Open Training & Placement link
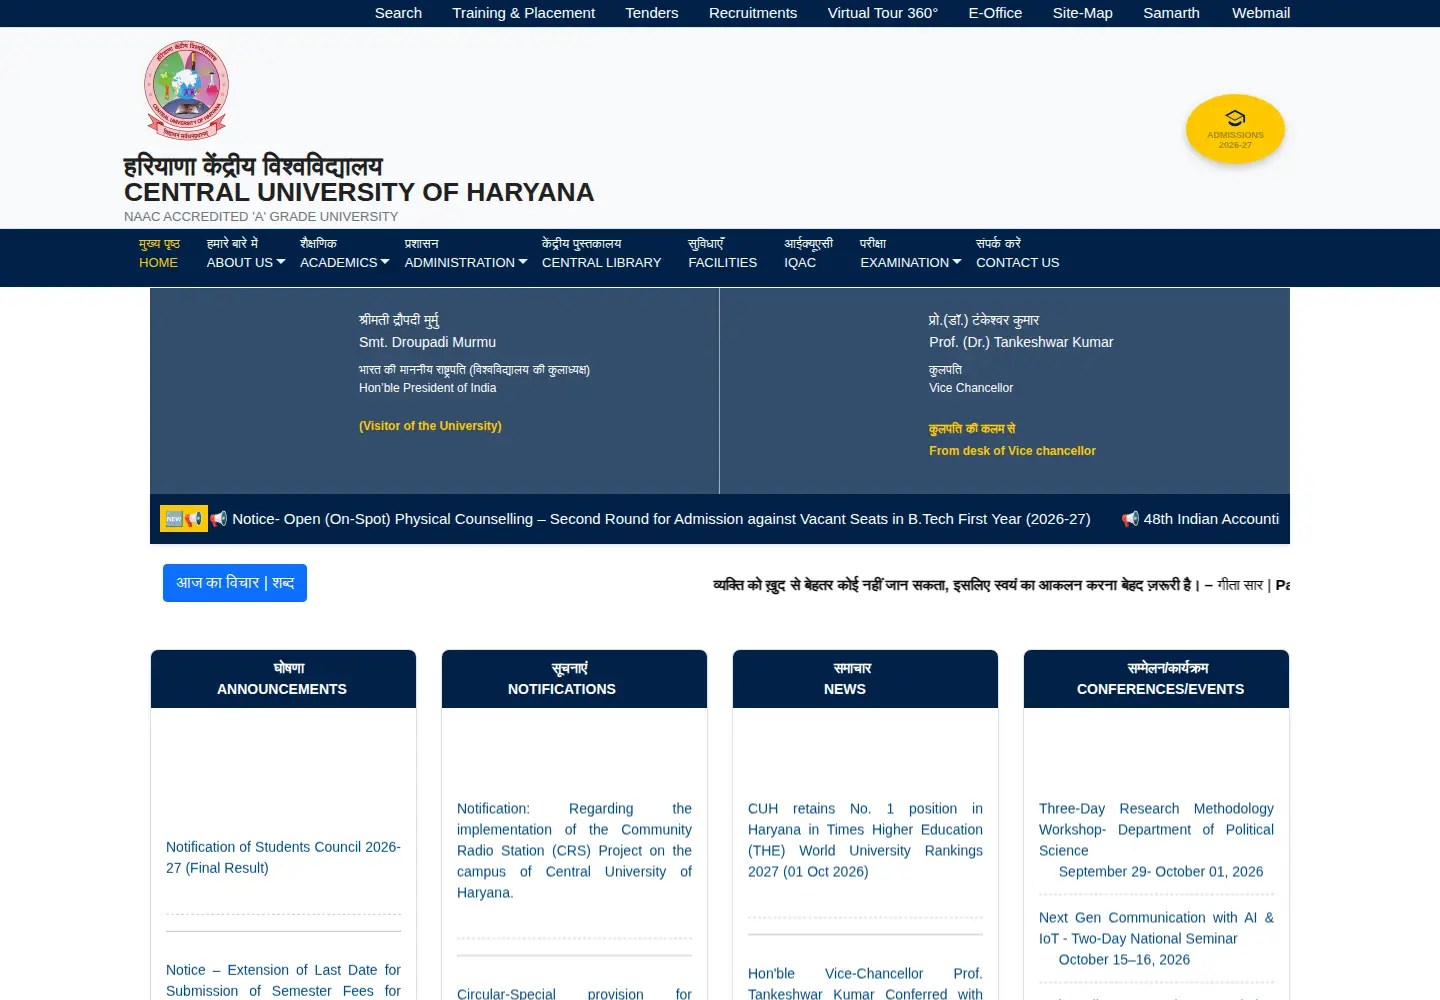 pos(523,13)
